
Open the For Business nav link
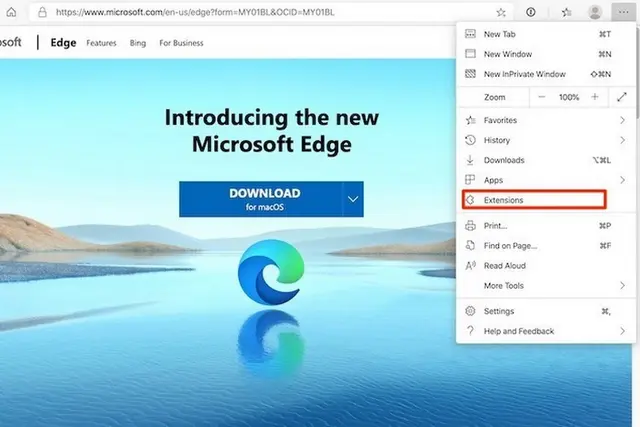[x=181, y=43]
